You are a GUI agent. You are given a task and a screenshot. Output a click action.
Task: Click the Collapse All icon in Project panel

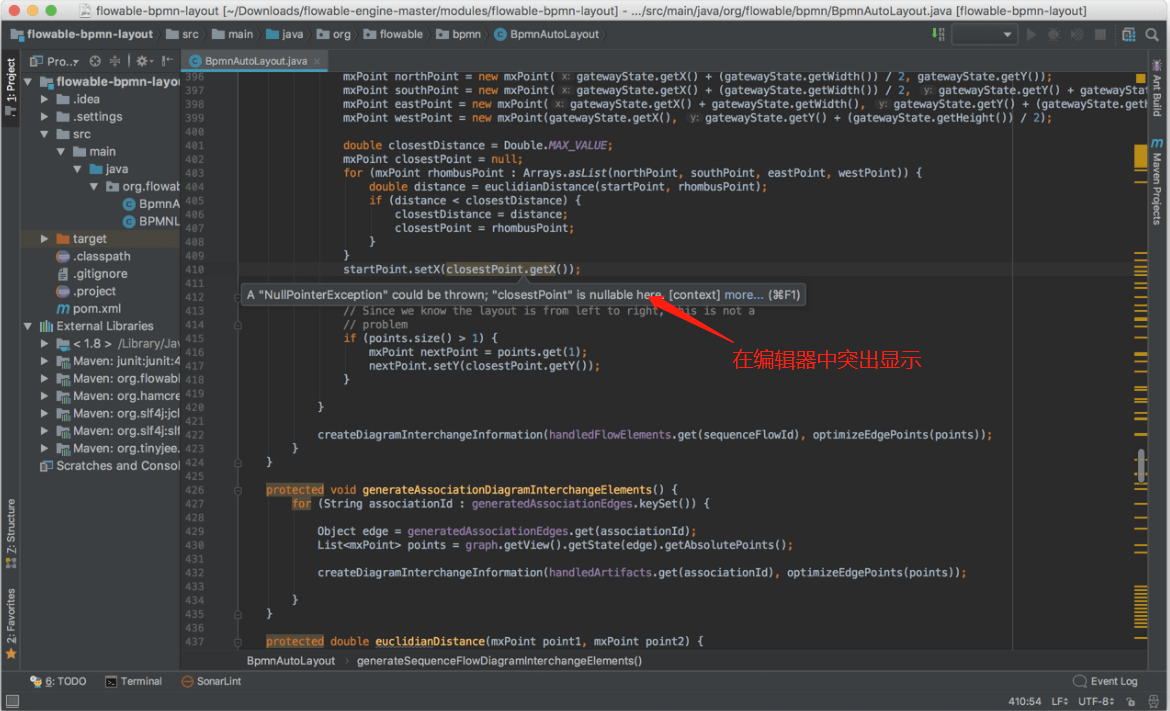tap(115, 61)
